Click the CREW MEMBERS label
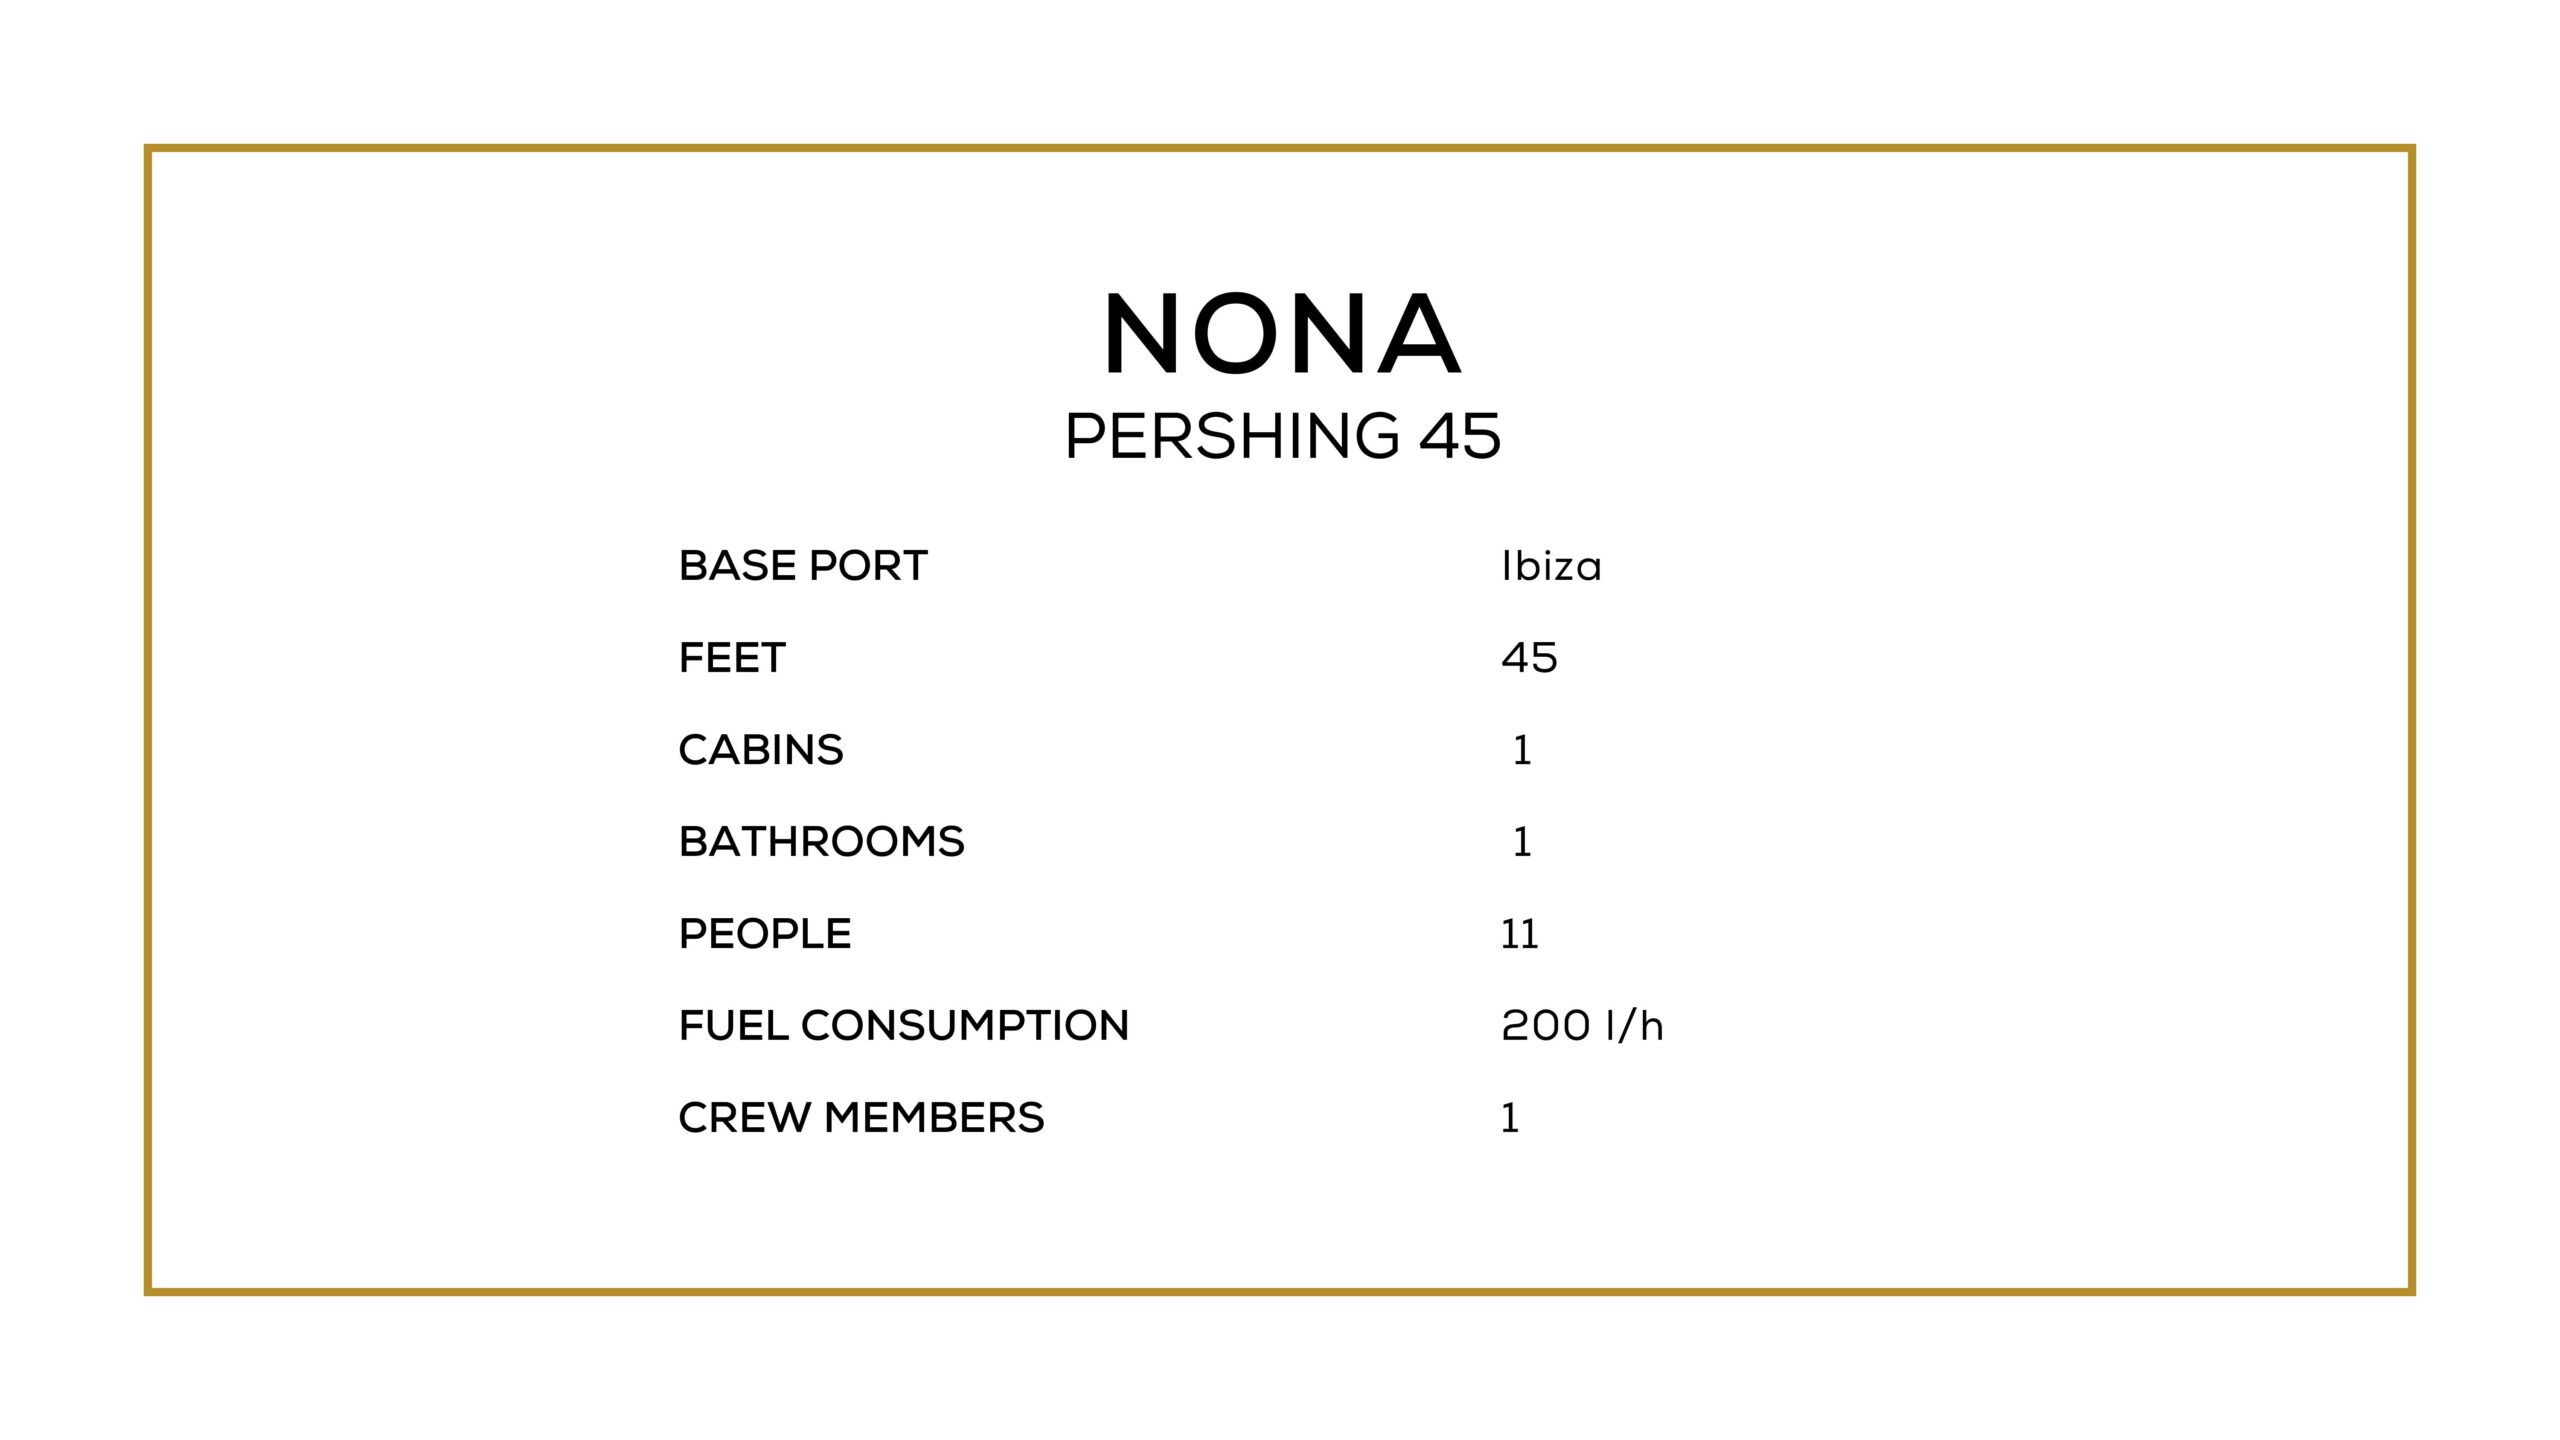 861,1118
